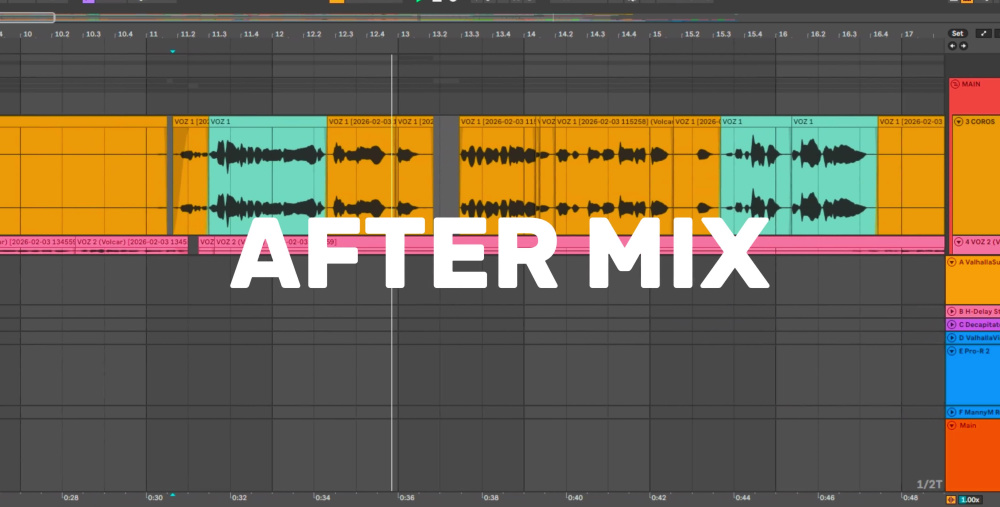
Task: Click bar 13 on the beat ruler
Action: coord(405,34)
